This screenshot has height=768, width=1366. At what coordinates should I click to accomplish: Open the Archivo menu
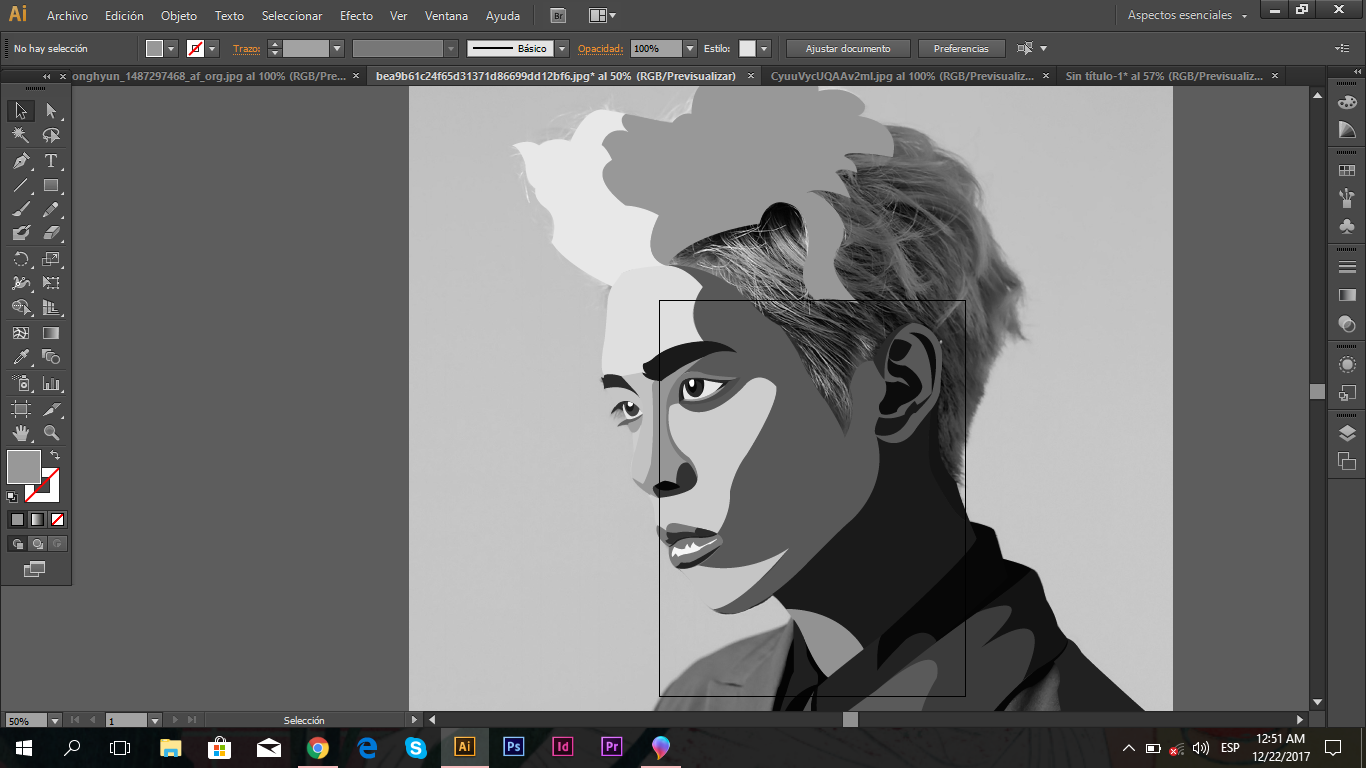(67, 16)
